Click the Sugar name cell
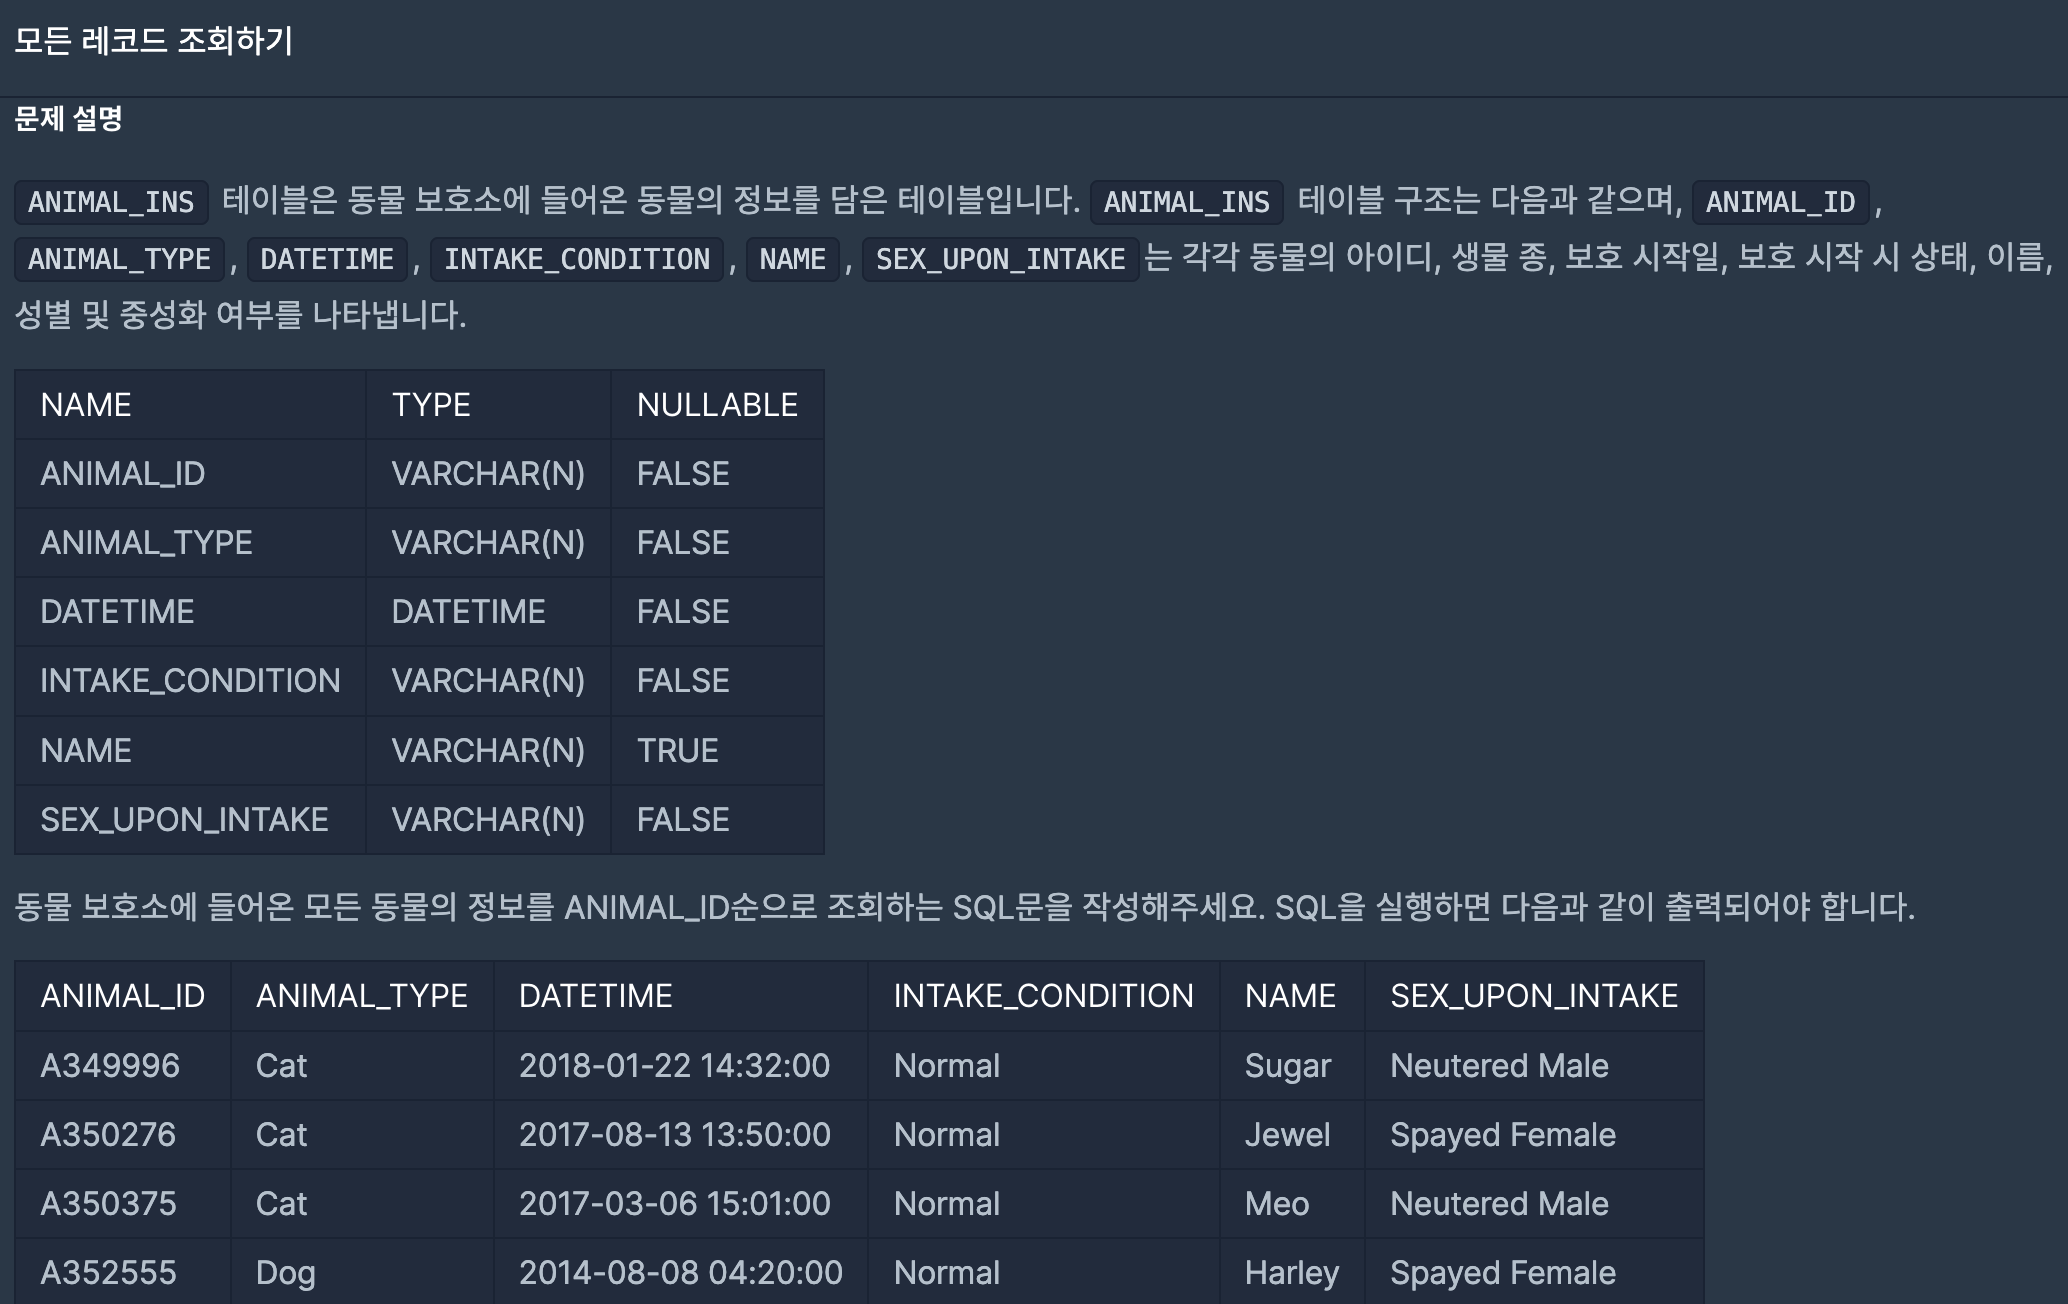Viewport: 2068px width, 1304px height. (x=1287, y=1066)
